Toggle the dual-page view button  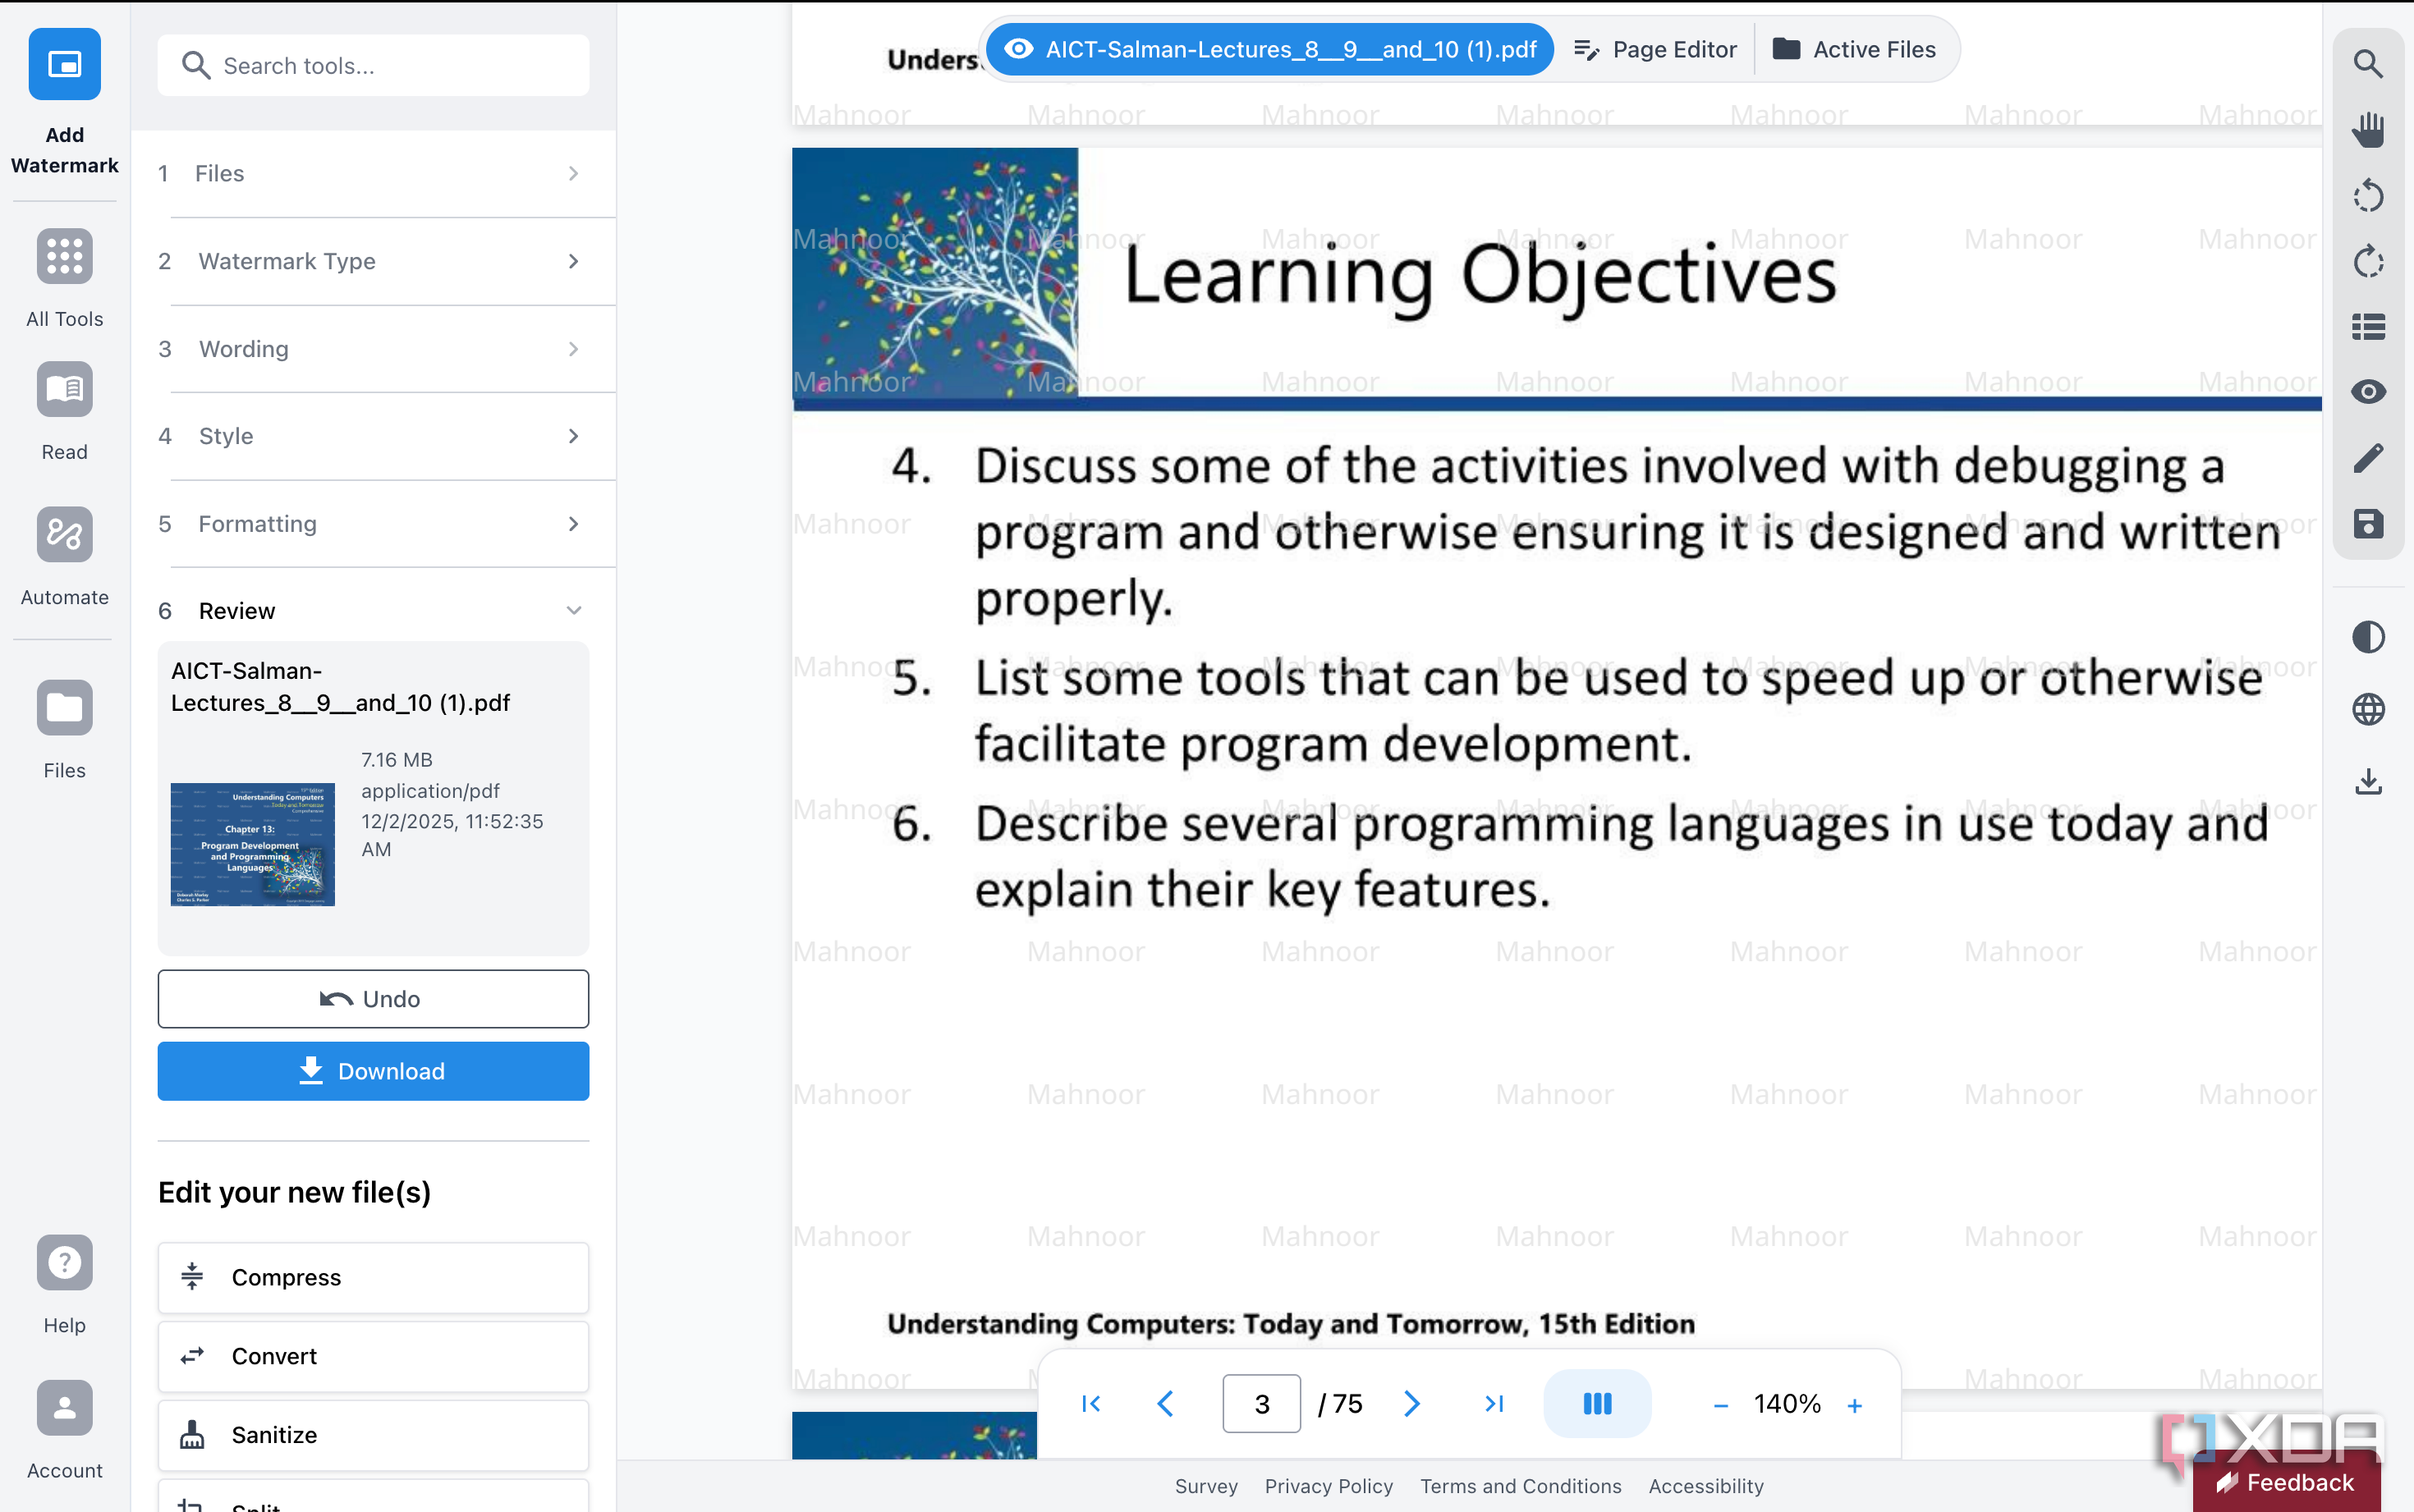(1597, 1403)
